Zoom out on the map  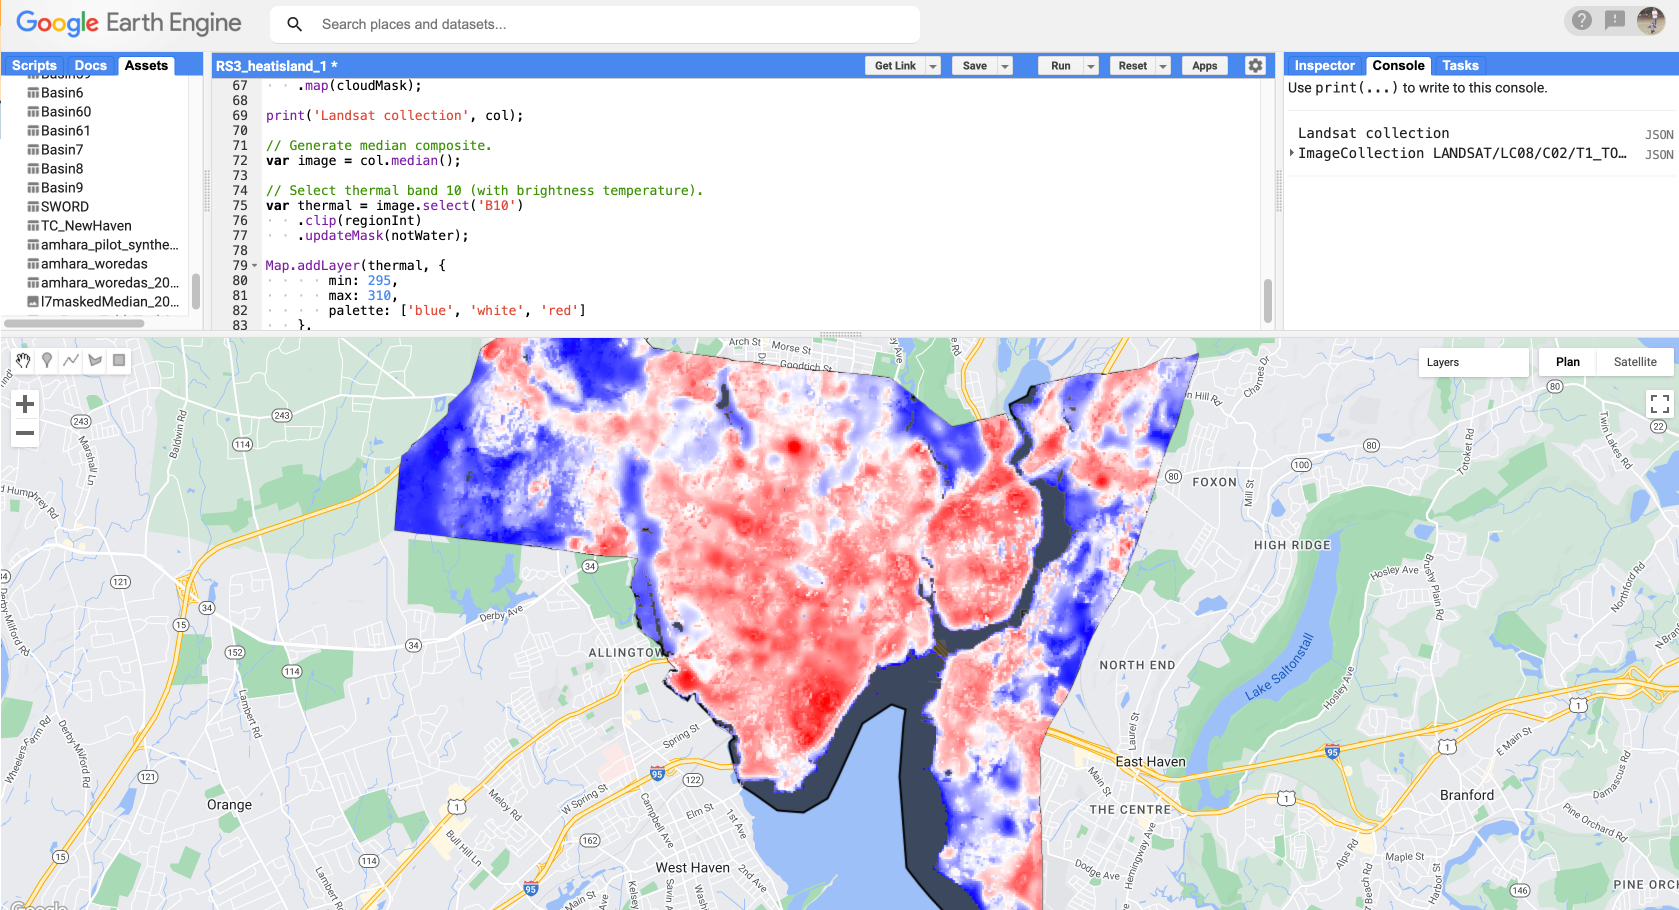24,433
